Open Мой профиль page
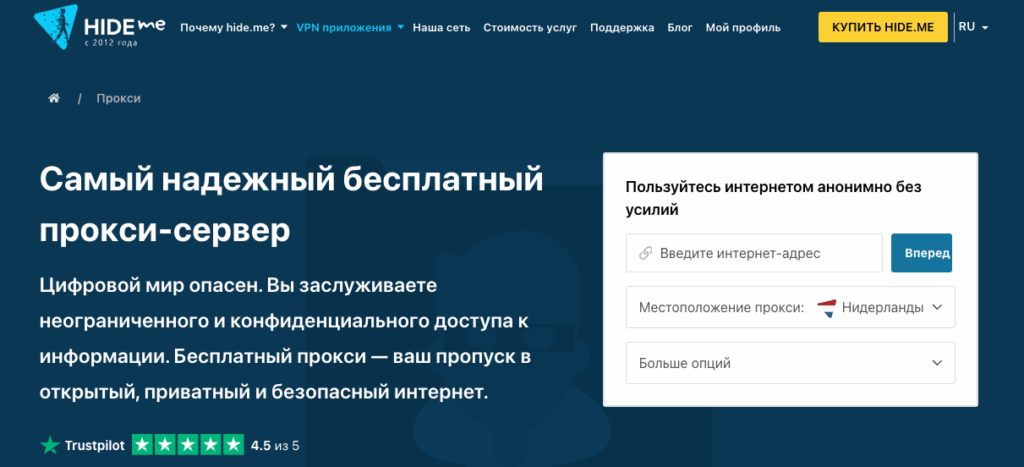 (x=743, y=28)
